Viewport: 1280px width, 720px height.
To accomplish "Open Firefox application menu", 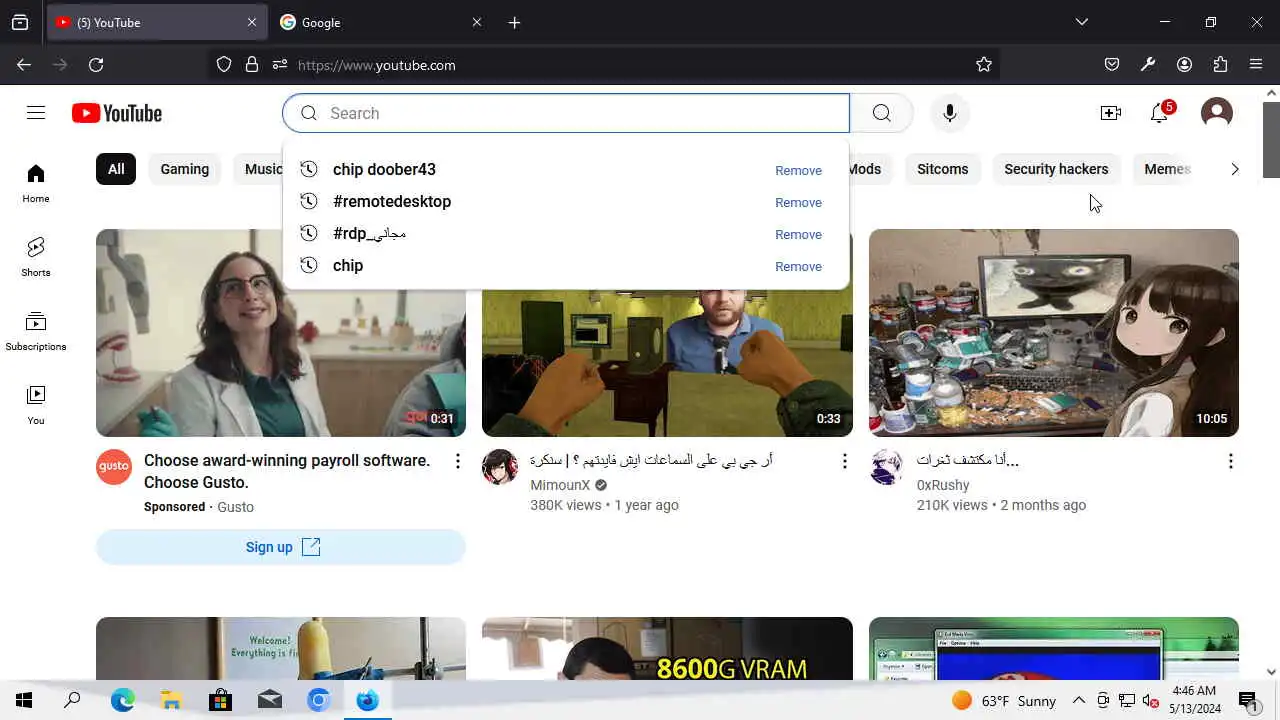I will point(1256,65).
